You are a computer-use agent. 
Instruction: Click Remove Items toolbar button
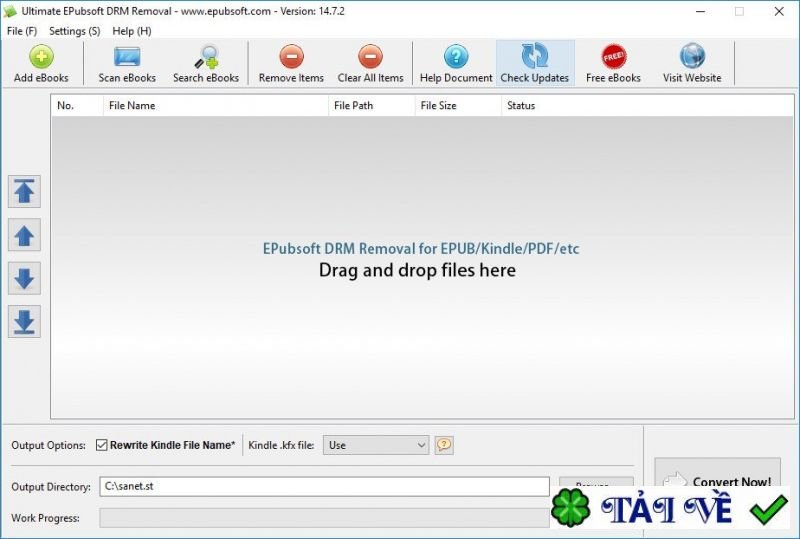point(291,63)
